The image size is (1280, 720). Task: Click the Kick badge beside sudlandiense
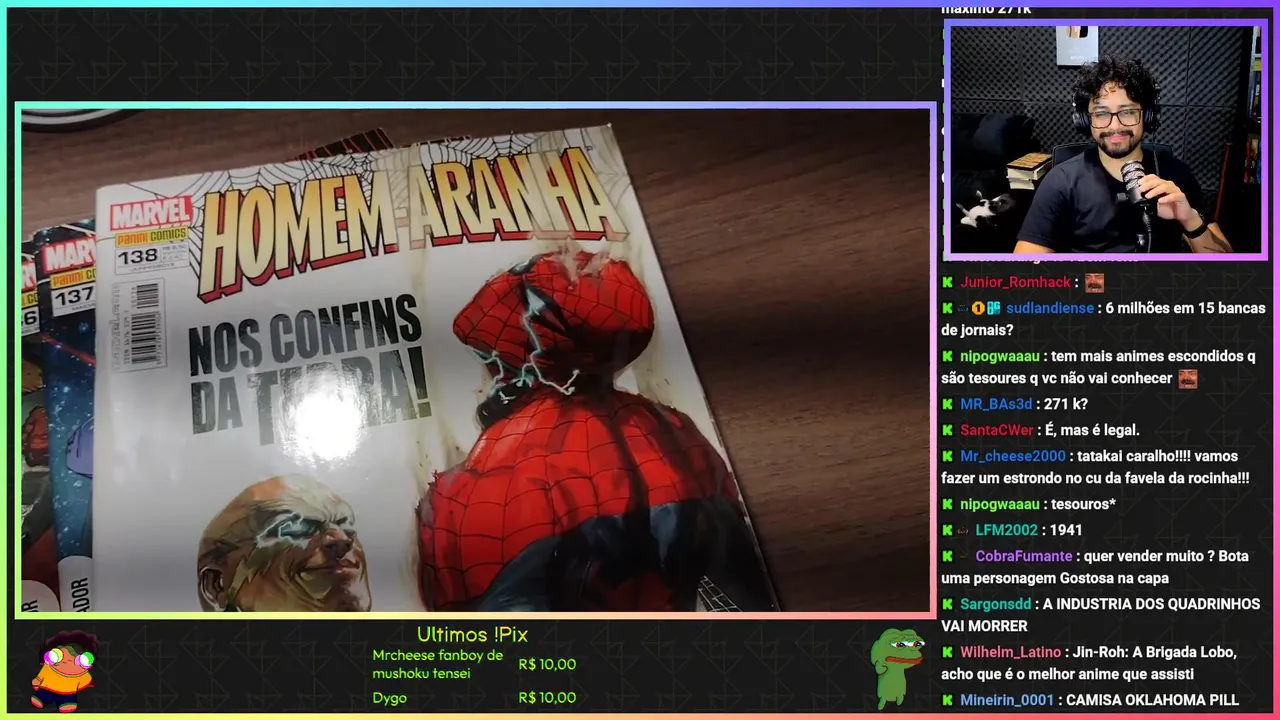(947, 308)
